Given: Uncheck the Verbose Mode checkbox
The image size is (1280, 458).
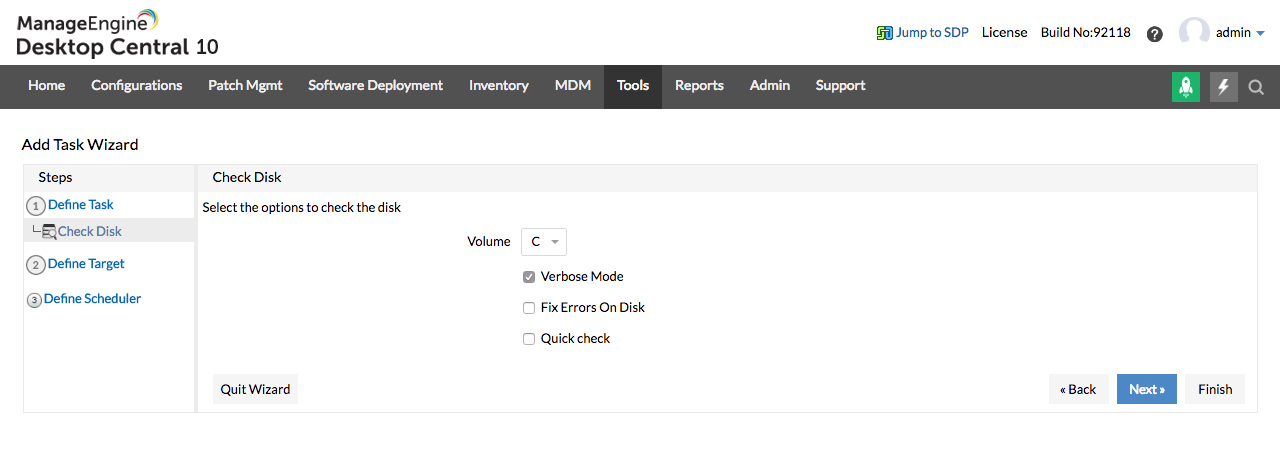Looking at the screenshot, I should (529, 277).
